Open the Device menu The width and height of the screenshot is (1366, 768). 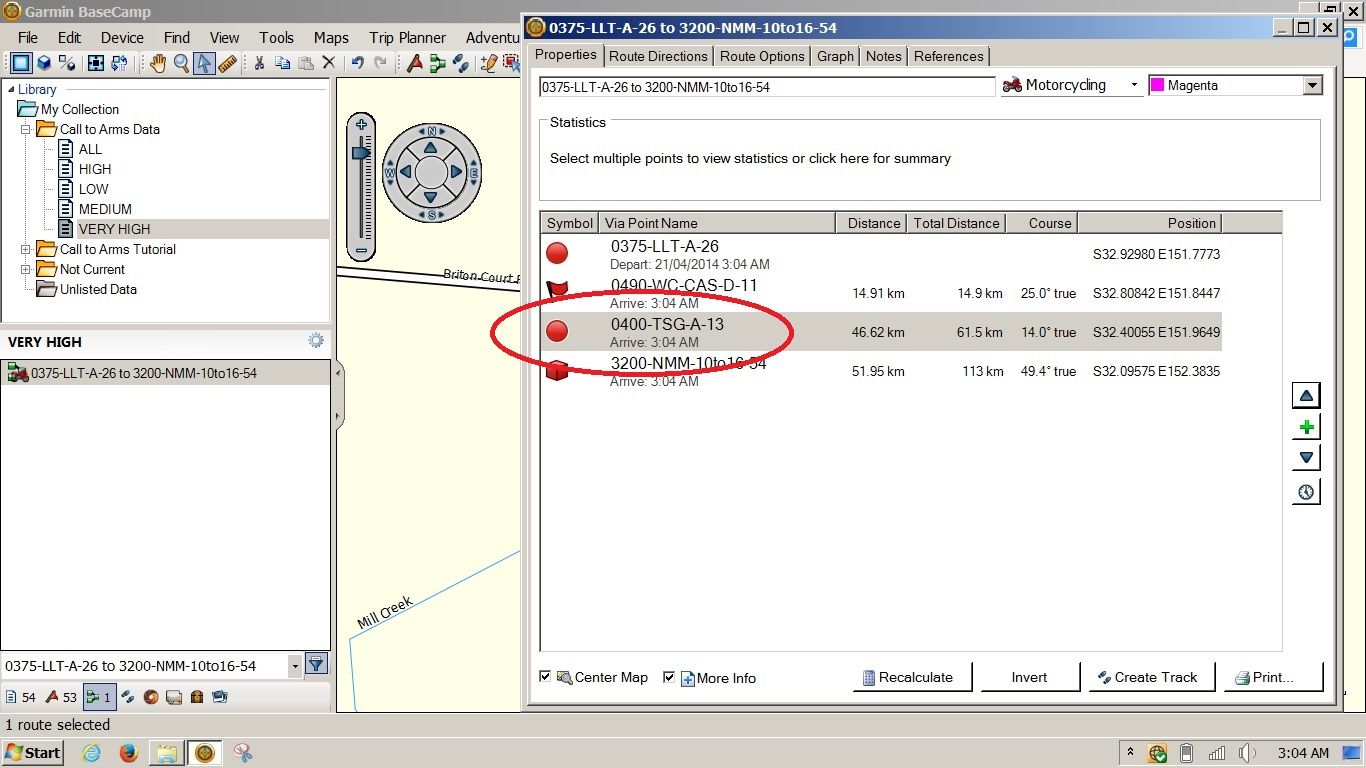[x=122, y=38]
